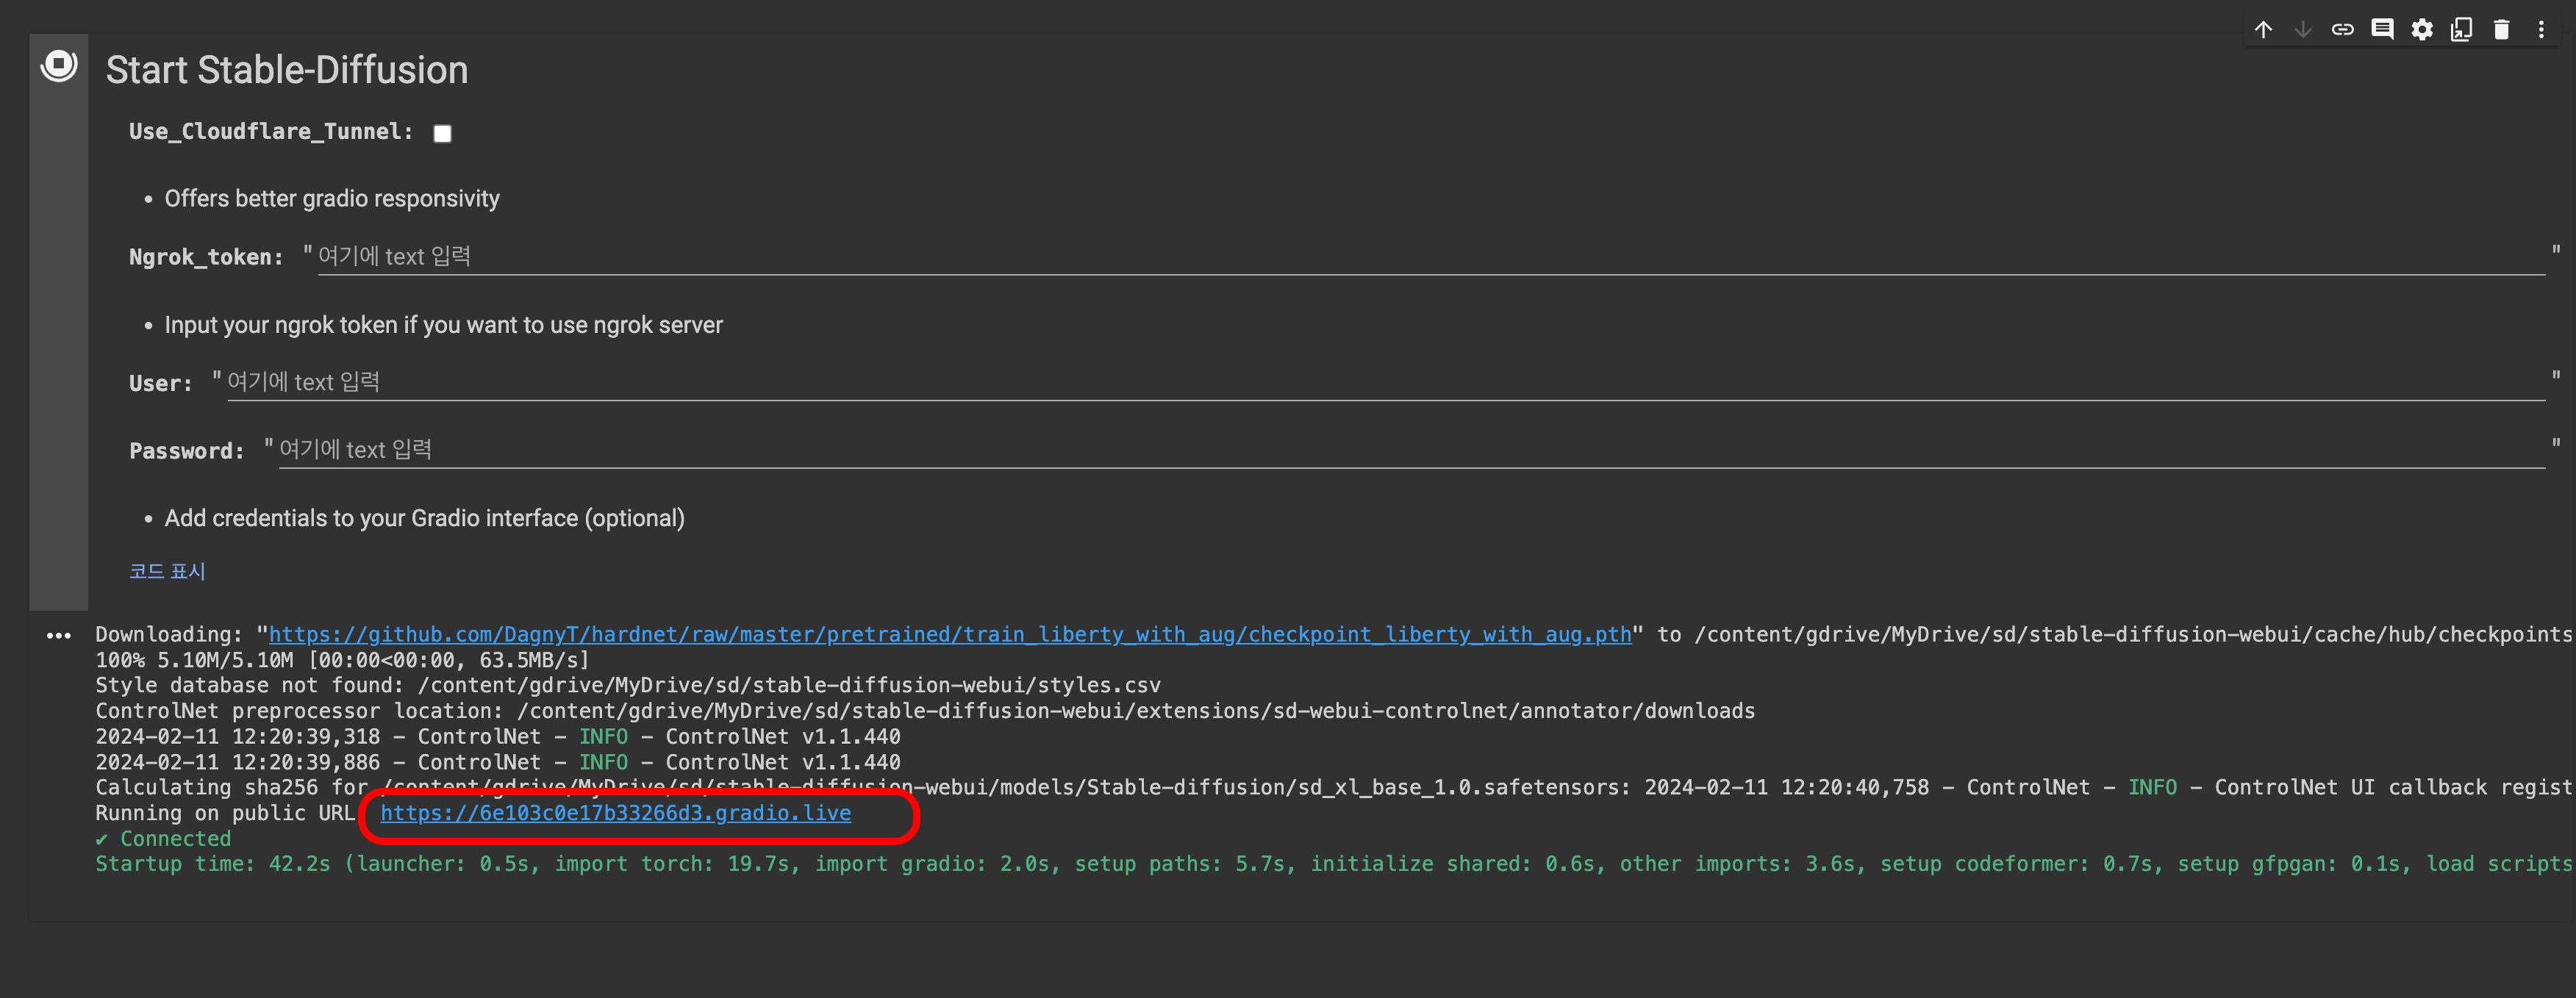The height and width of the screenshot is (998, 2576).
Task: Delete the cell with trash icon
Action: click(2501, 30)
